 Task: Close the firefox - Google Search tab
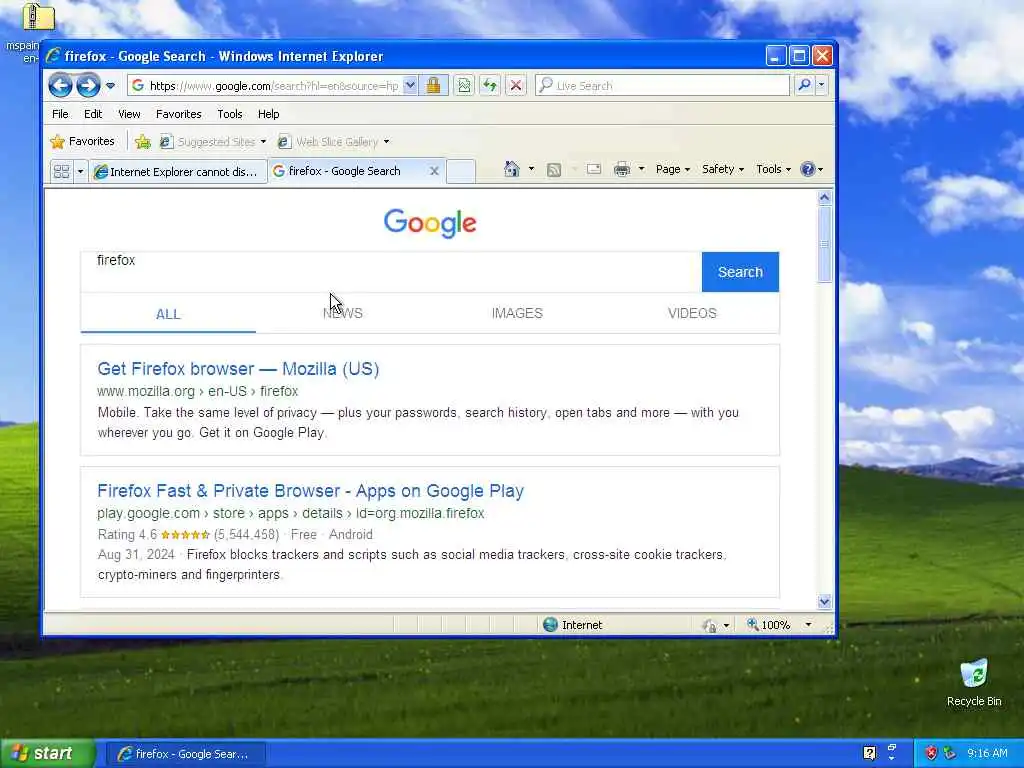tap(434, 171)
